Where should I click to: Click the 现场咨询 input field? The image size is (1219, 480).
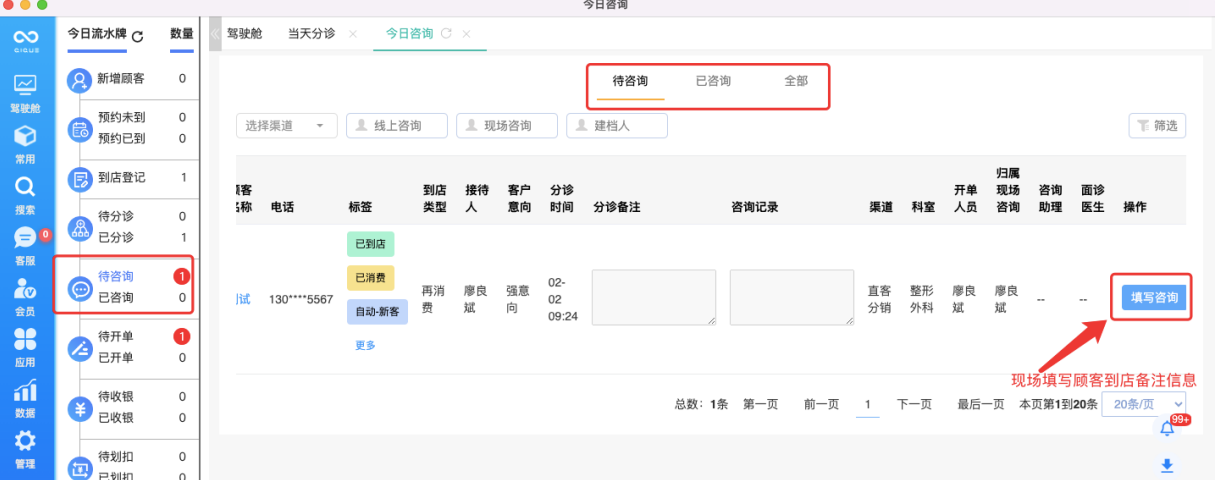point(507,125)
